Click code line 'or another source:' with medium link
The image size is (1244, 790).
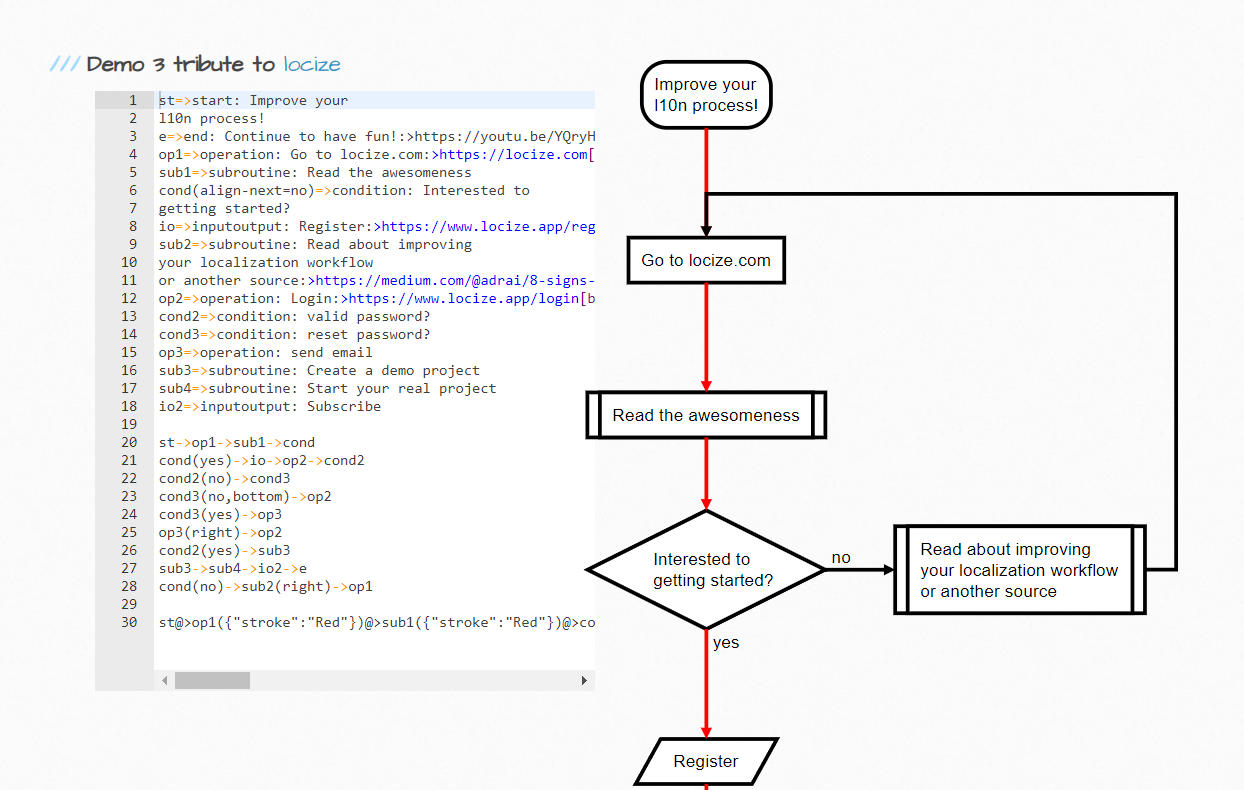(x=377, y=280)
